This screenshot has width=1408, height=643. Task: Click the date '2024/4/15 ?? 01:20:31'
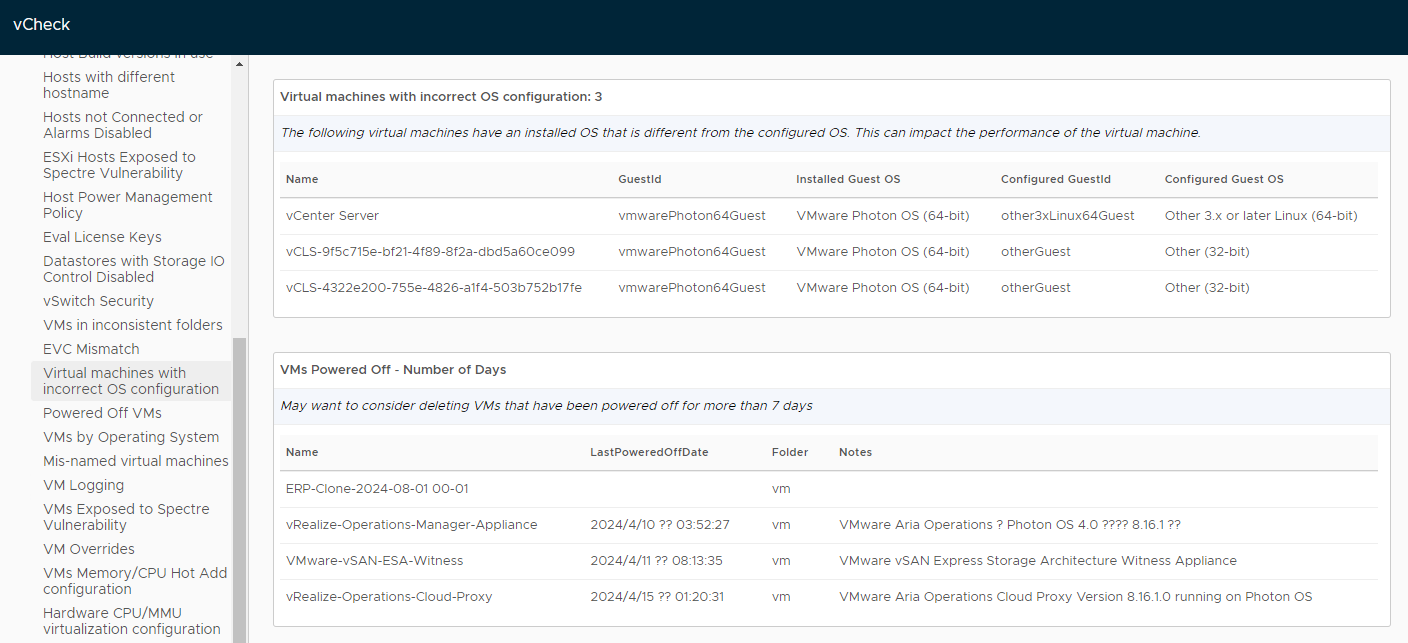click(657, 596)
